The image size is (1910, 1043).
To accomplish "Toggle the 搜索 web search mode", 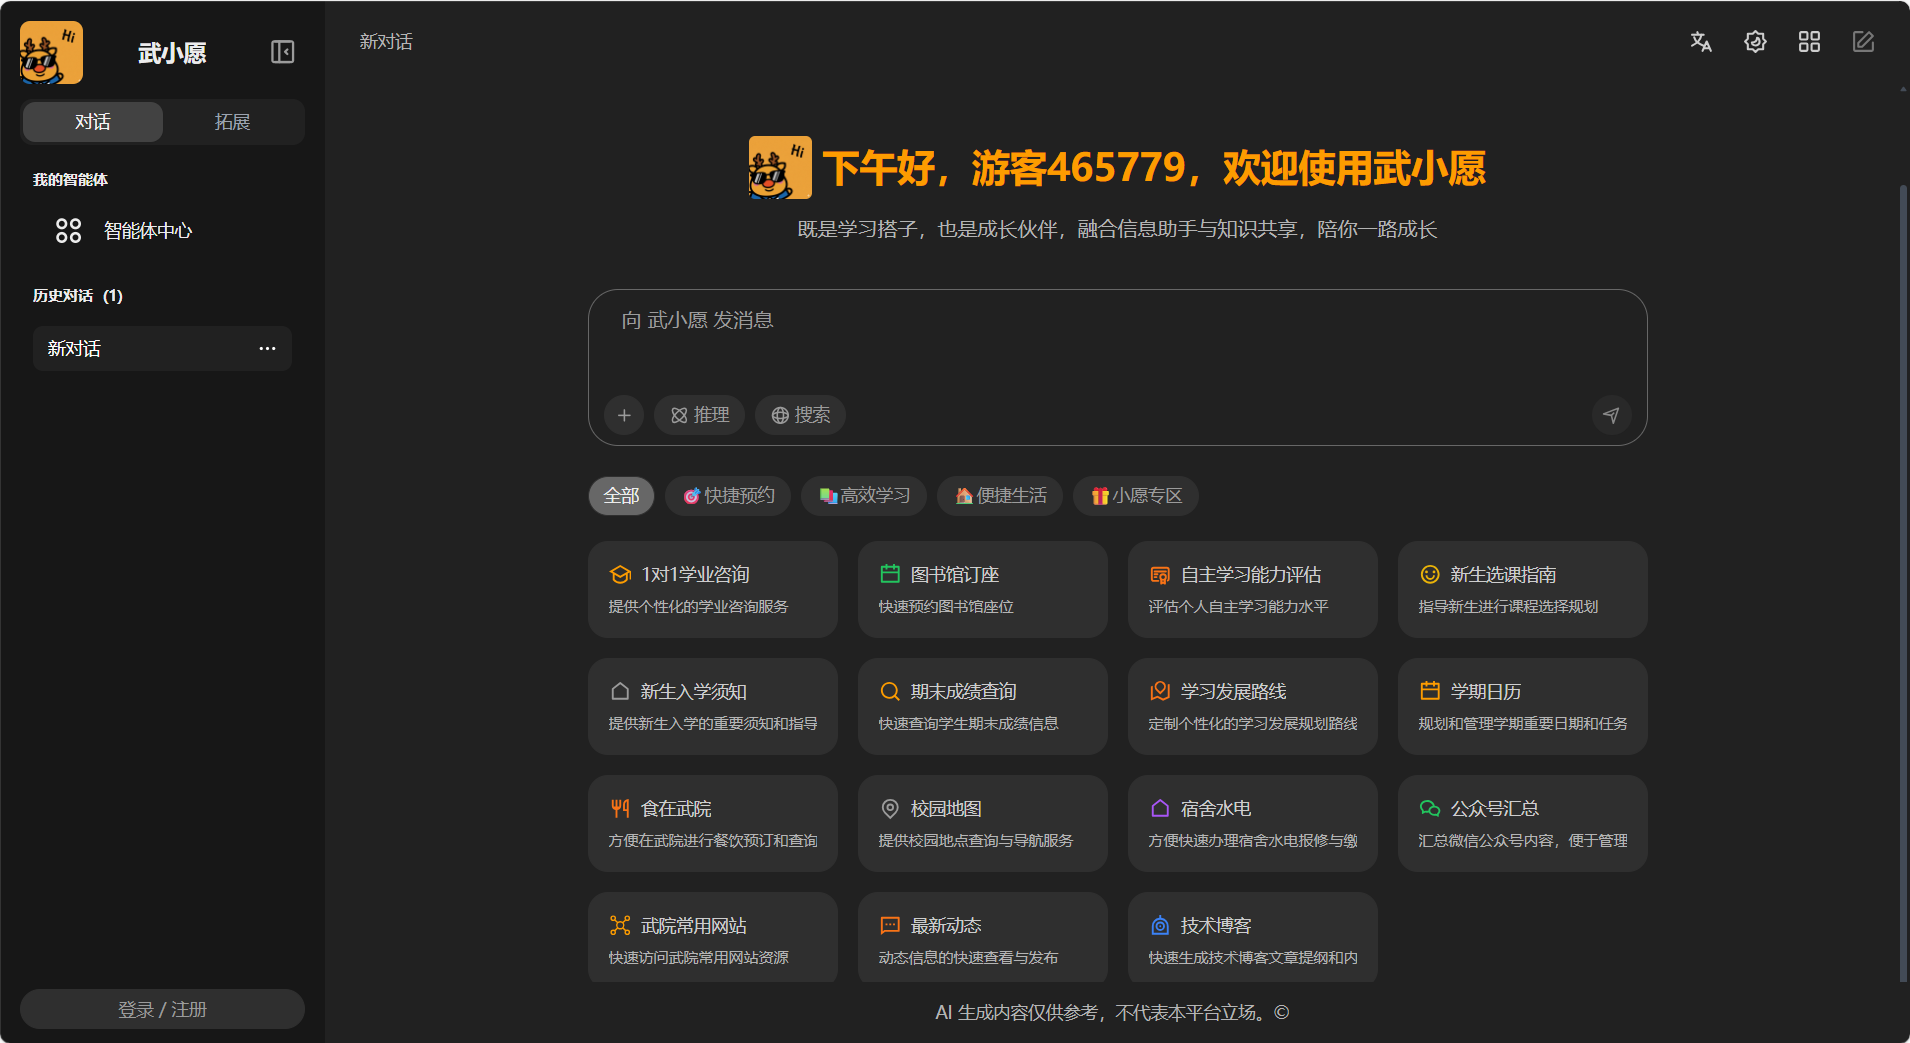I will [x=800, y=415].
